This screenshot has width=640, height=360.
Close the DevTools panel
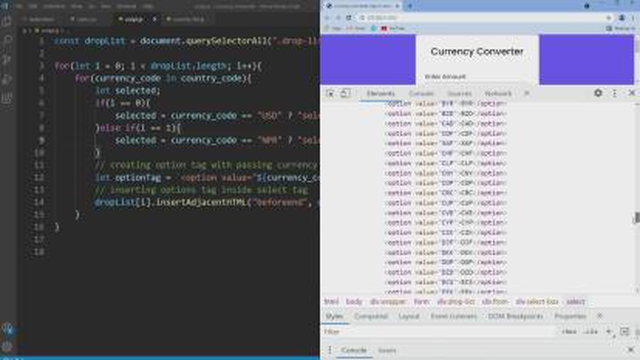click(x=632, y=93)
